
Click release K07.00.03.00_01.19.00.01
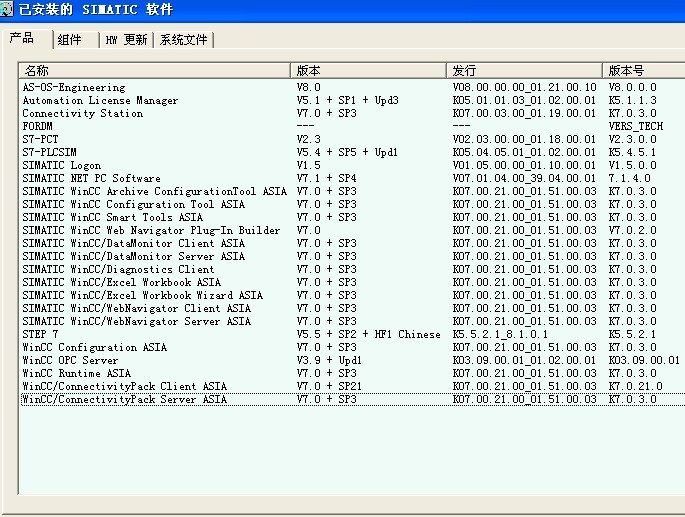[x=525, y=114]
